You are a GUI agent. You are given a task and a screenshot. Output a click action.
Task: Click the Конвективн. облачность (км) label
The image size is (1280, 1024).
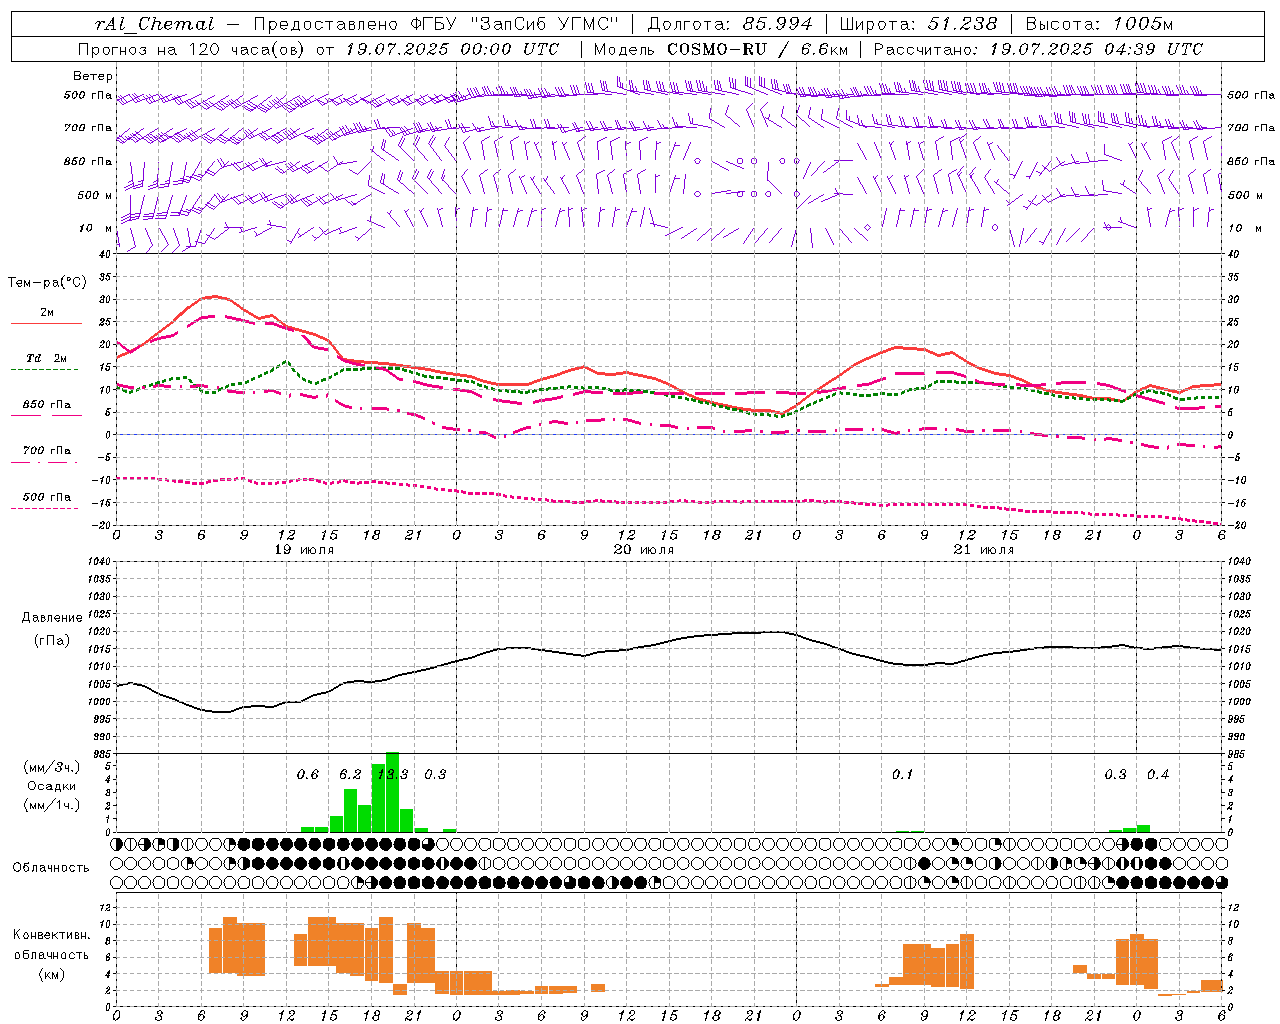(51, 954)
